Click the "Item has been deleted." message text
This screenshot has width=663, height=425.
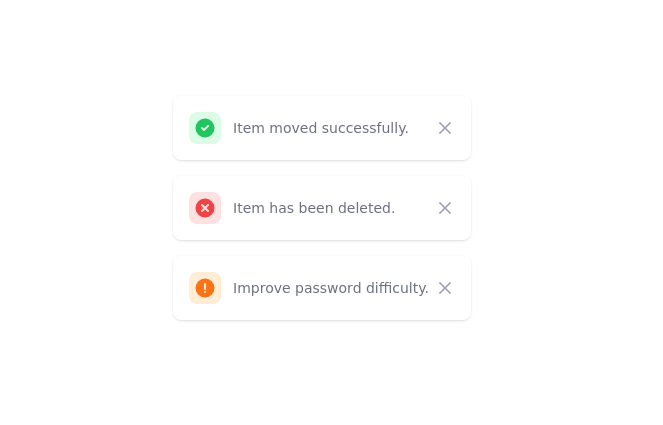pos(314,208)
